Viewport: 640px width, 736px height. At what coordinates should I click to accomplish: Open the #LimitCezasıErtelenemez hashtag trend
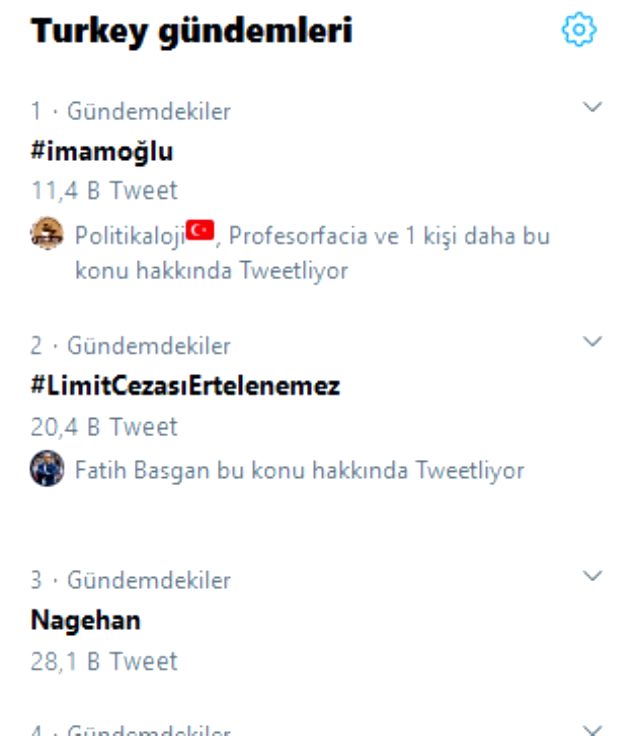[x=185, y=386]
